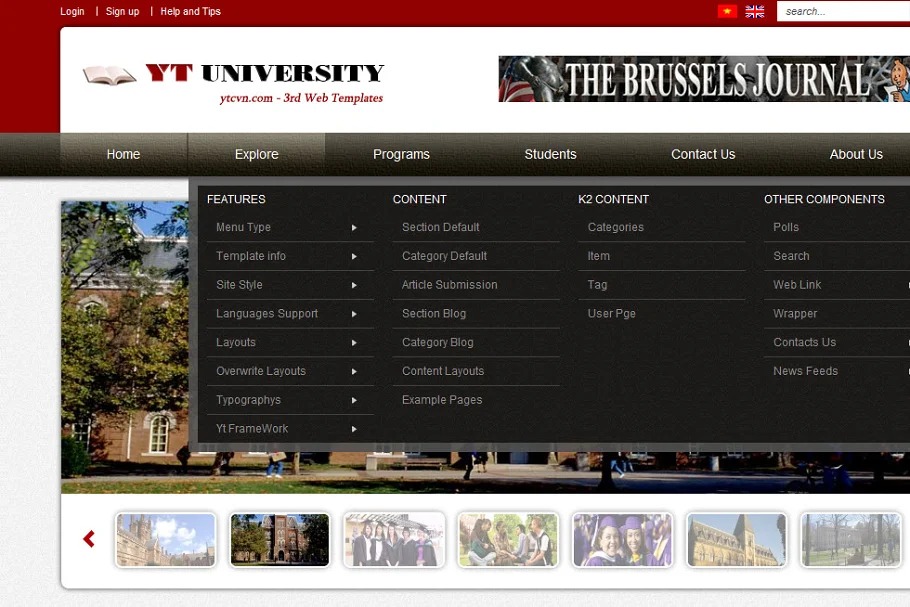Screen dimensions: 910x607
Task: Expand the Menu Type submenu arrow
Action: point(354,228)
